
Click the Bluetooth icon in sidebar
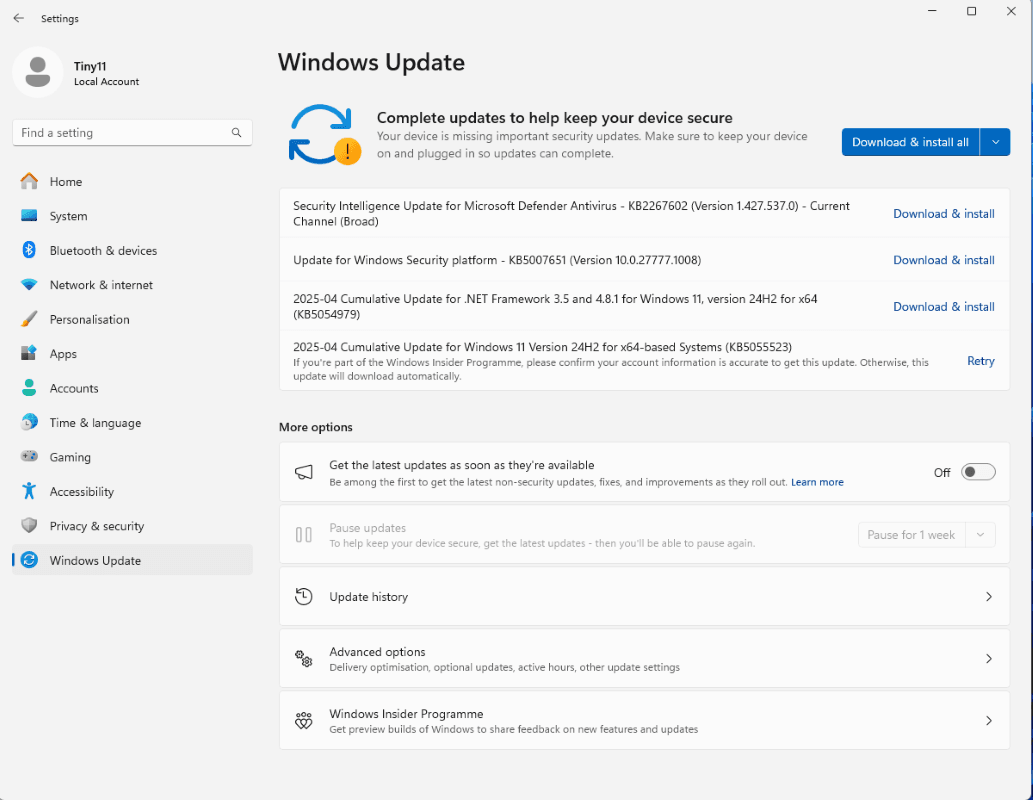(x=29, y=250)
